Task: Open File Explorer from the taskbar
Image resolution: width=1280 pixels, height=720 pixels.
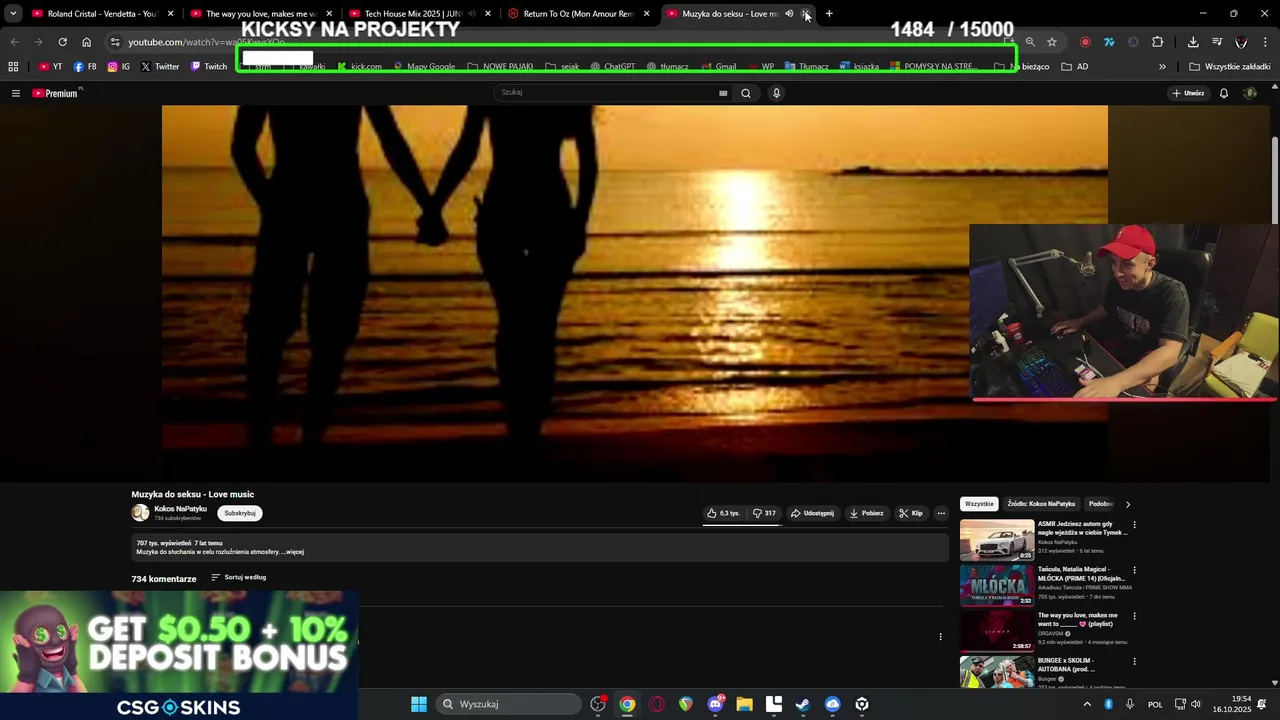Action: 744,704
